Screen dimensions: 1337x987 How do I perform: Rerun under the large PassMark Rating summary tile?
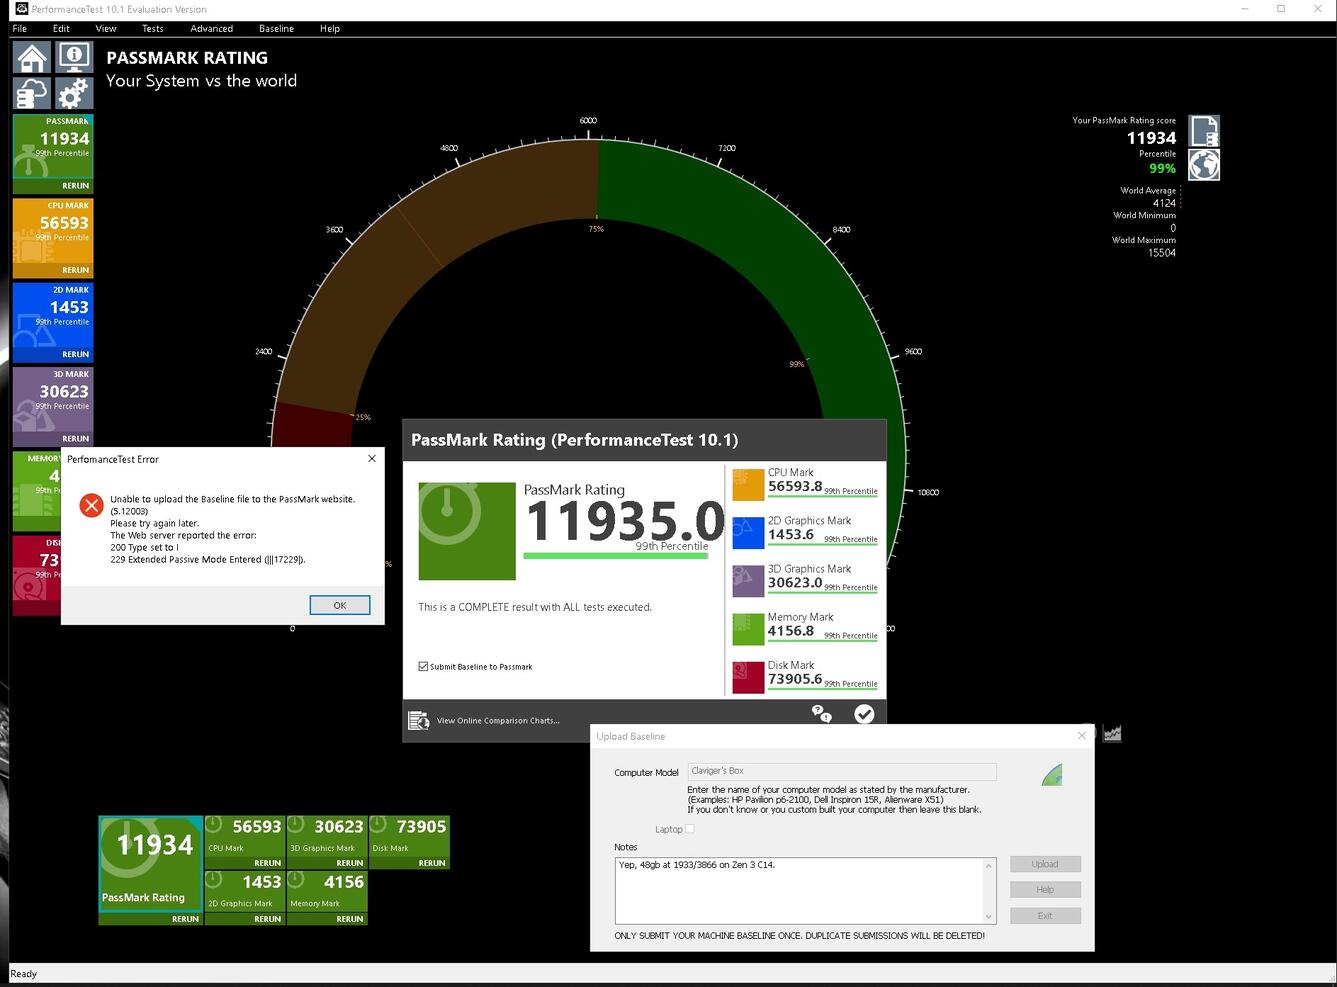[186, 919]
